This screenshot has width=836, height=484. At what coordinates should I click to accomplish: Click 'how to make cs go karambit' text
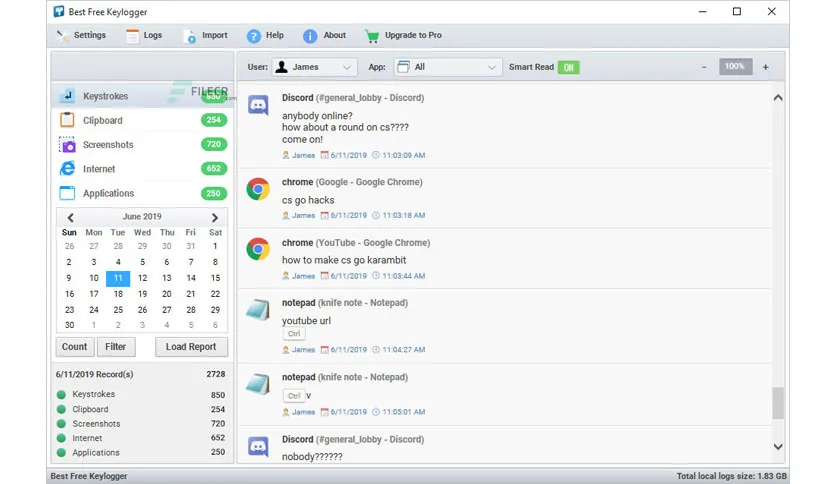point(344,260)
